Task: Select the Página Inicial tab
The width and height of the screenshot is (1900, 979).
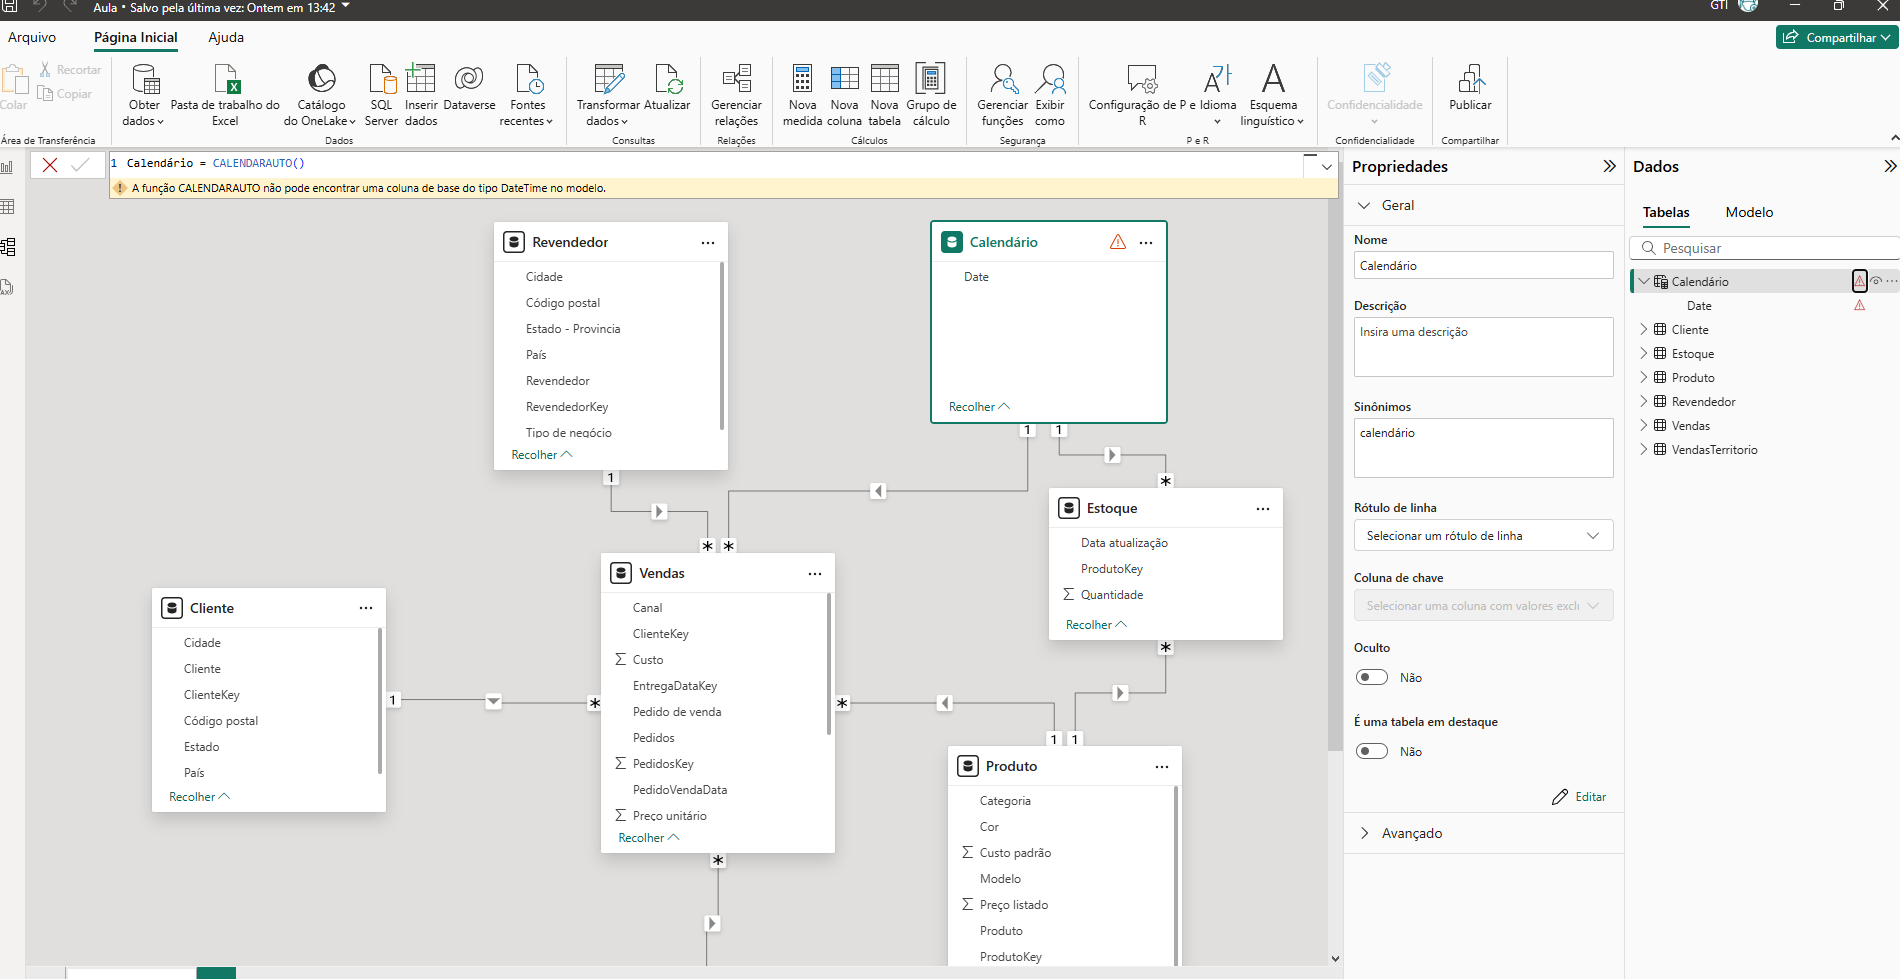Action: [136, 37]
